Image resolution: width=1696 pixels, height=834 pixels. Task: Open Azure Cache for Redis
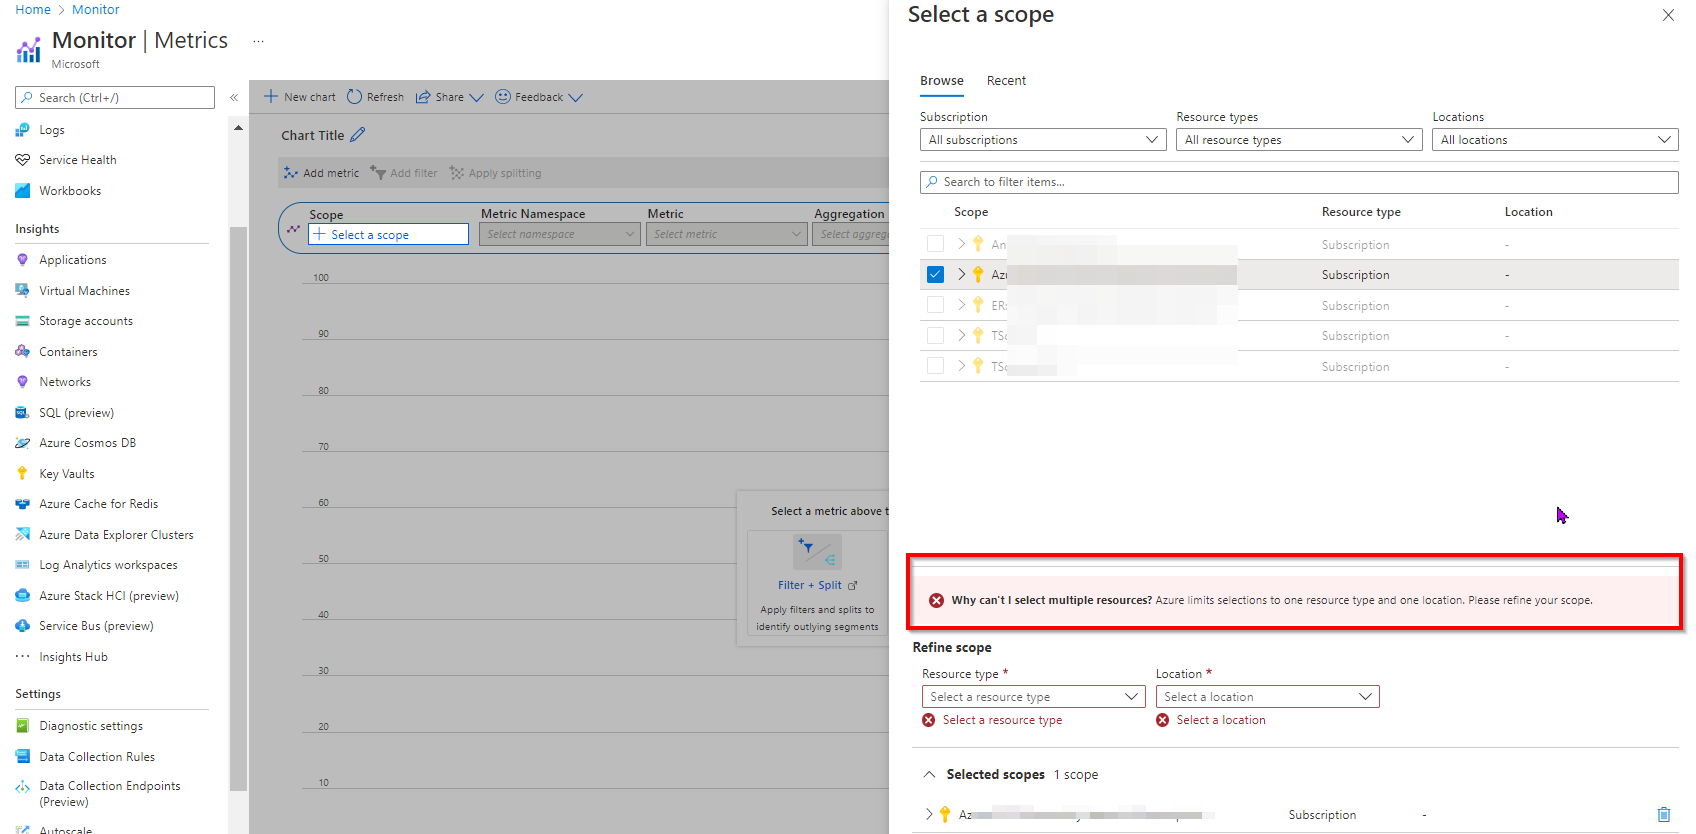[98, 504]
